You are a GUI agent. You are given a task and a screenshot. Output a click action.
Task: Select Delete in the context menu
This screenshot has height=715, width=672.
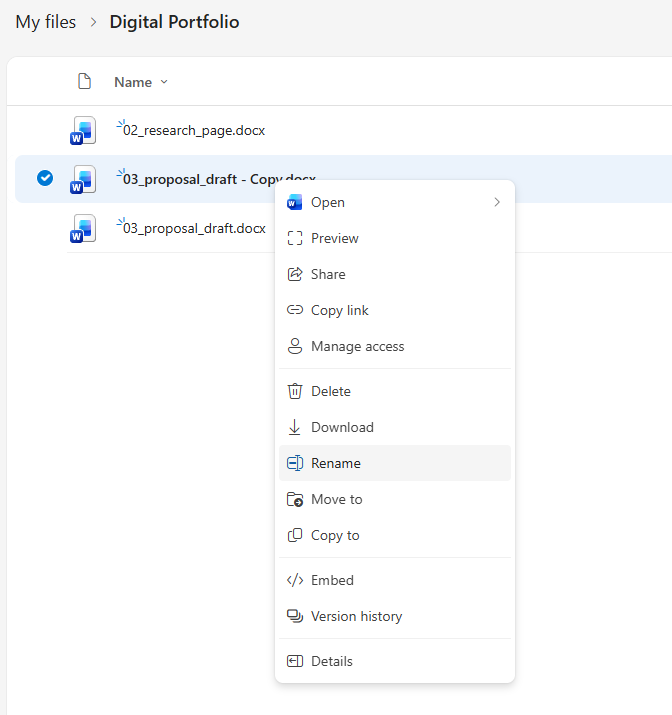coord(395,391)
